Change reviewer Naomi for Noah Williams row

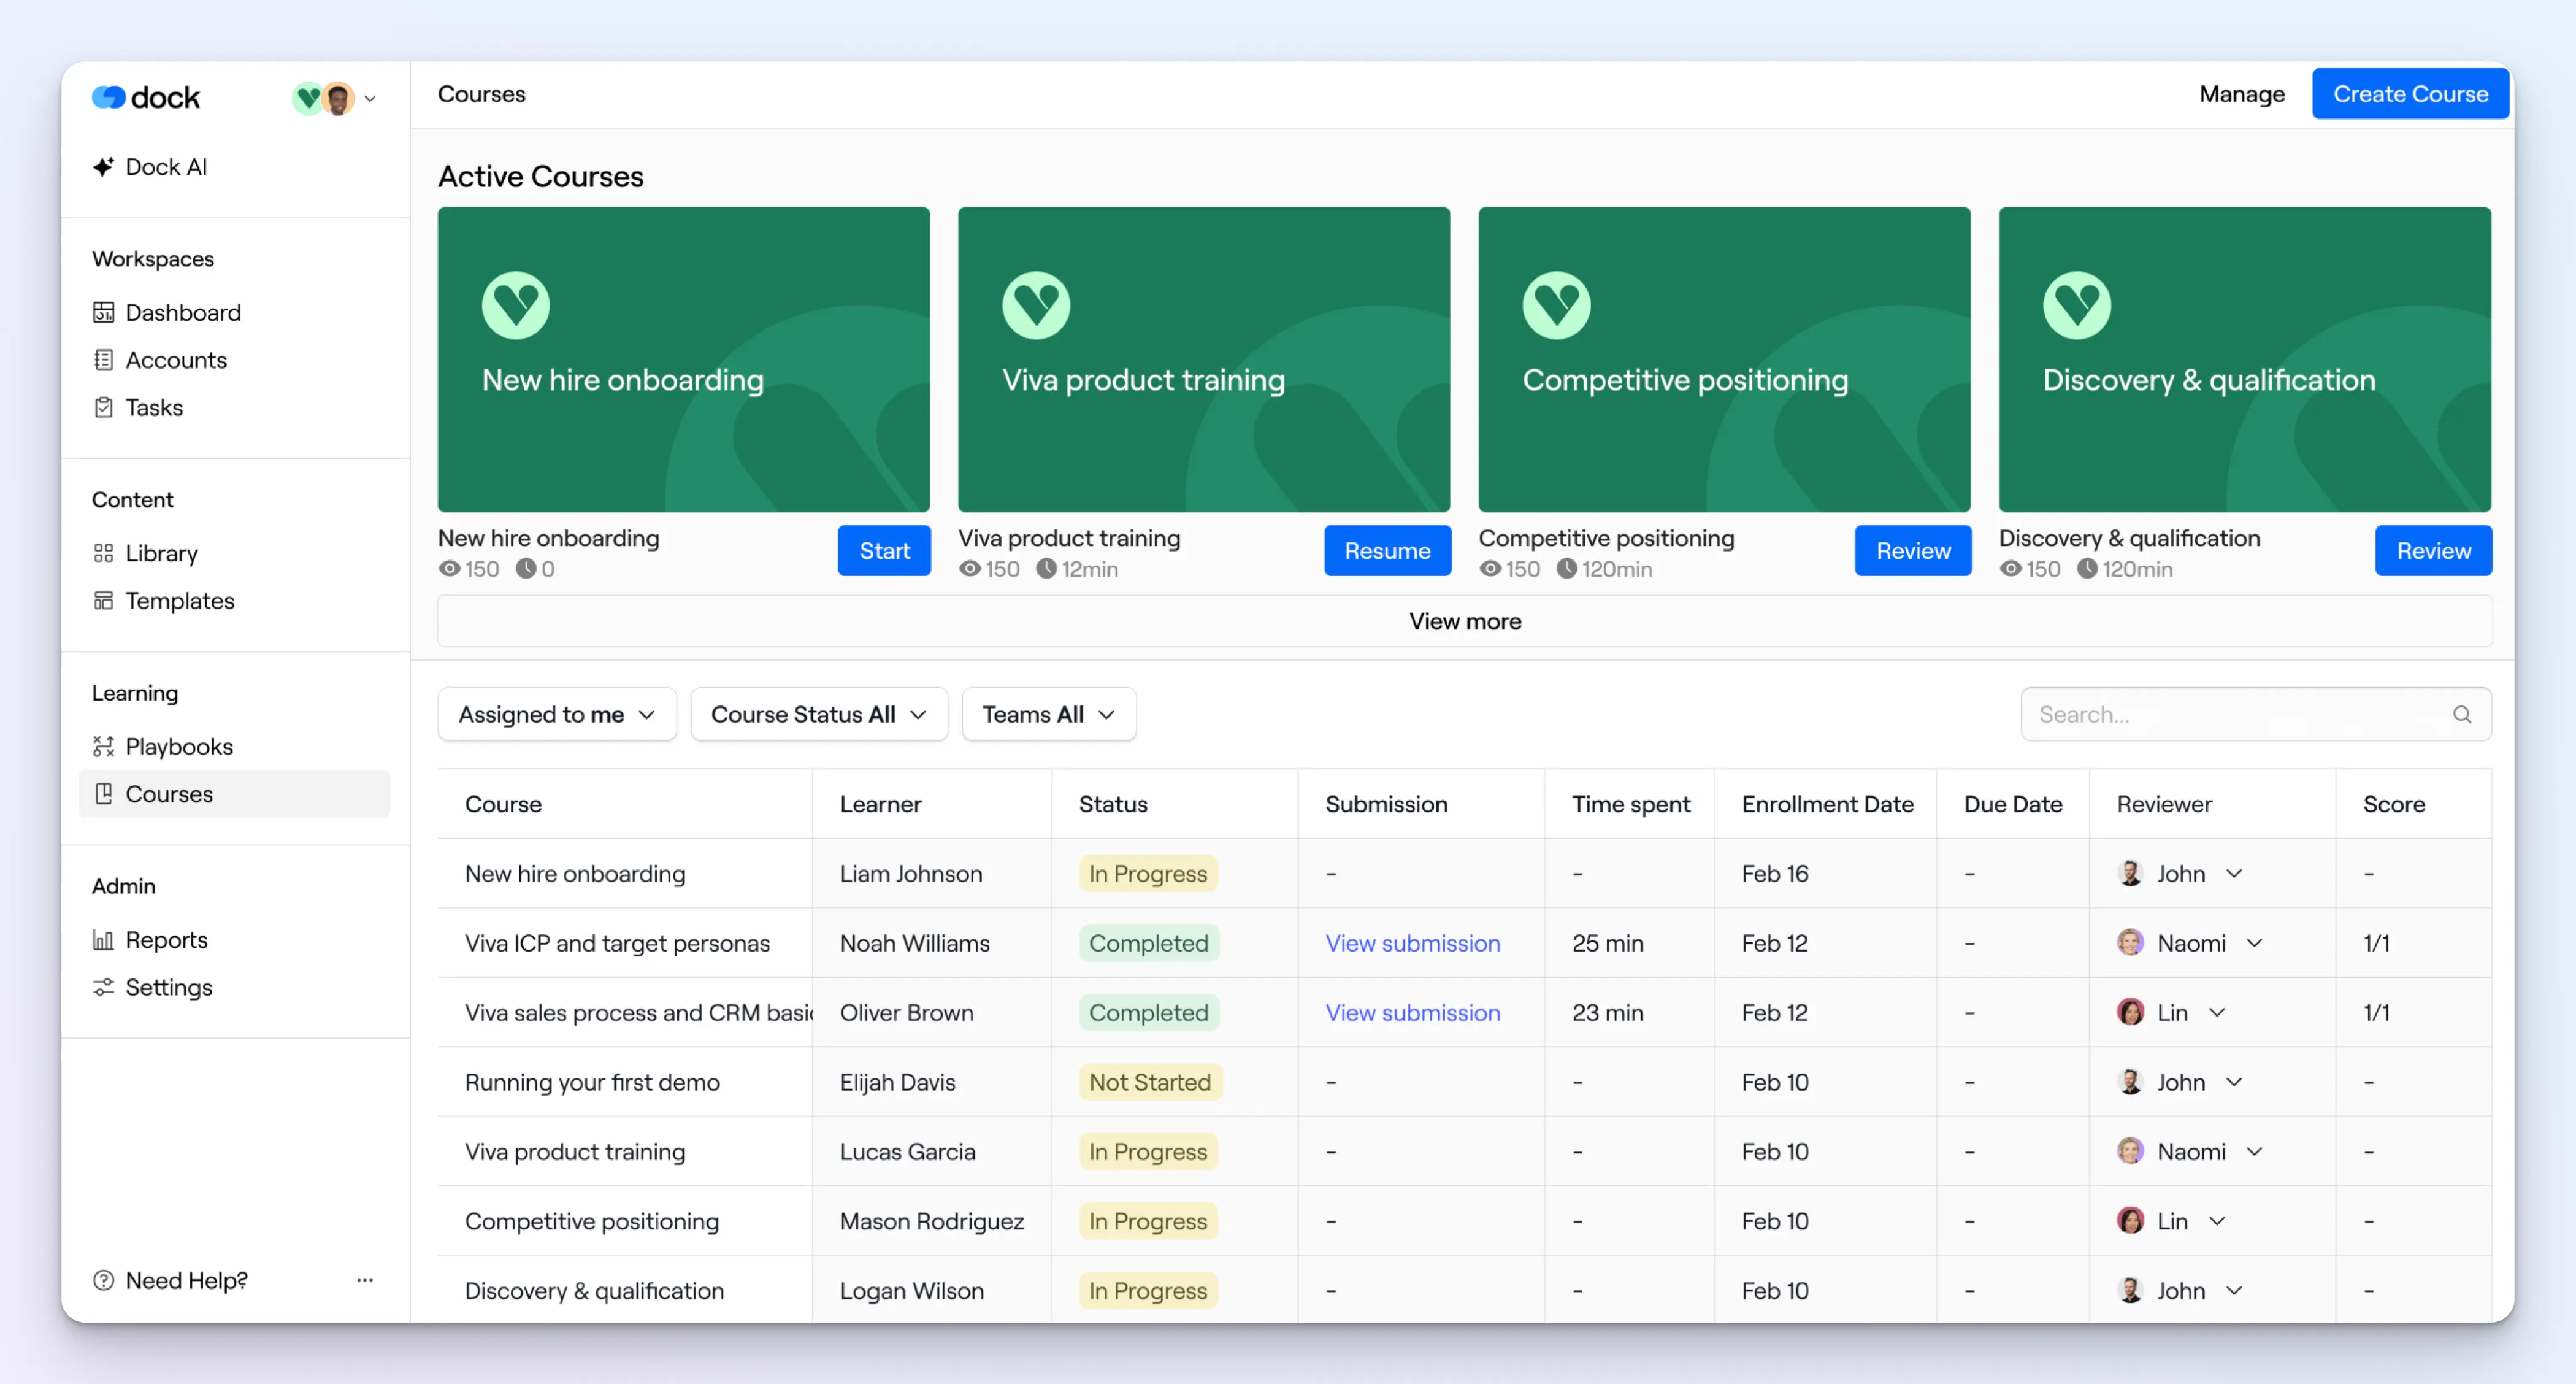(x=2254, y=943)
